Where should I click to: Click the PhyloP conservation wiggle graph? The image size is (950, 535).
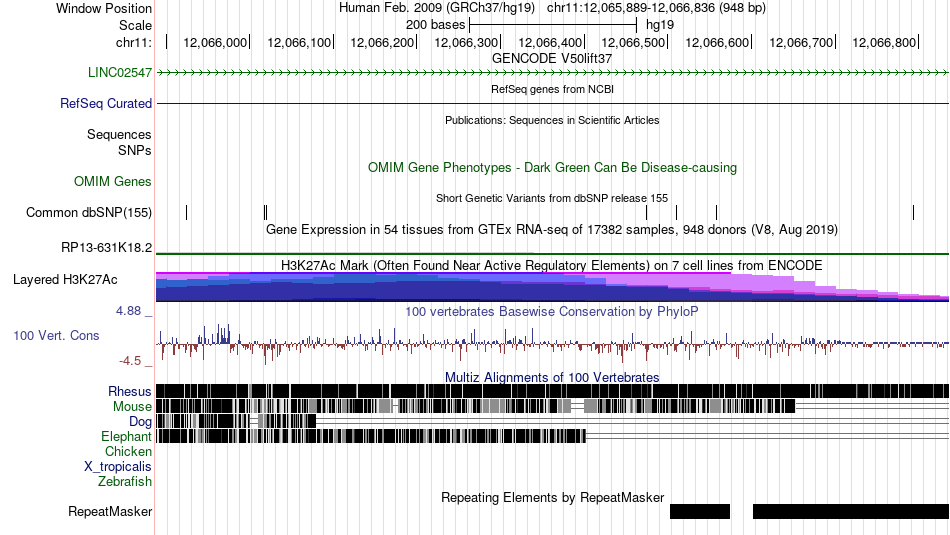click(553, 344)
